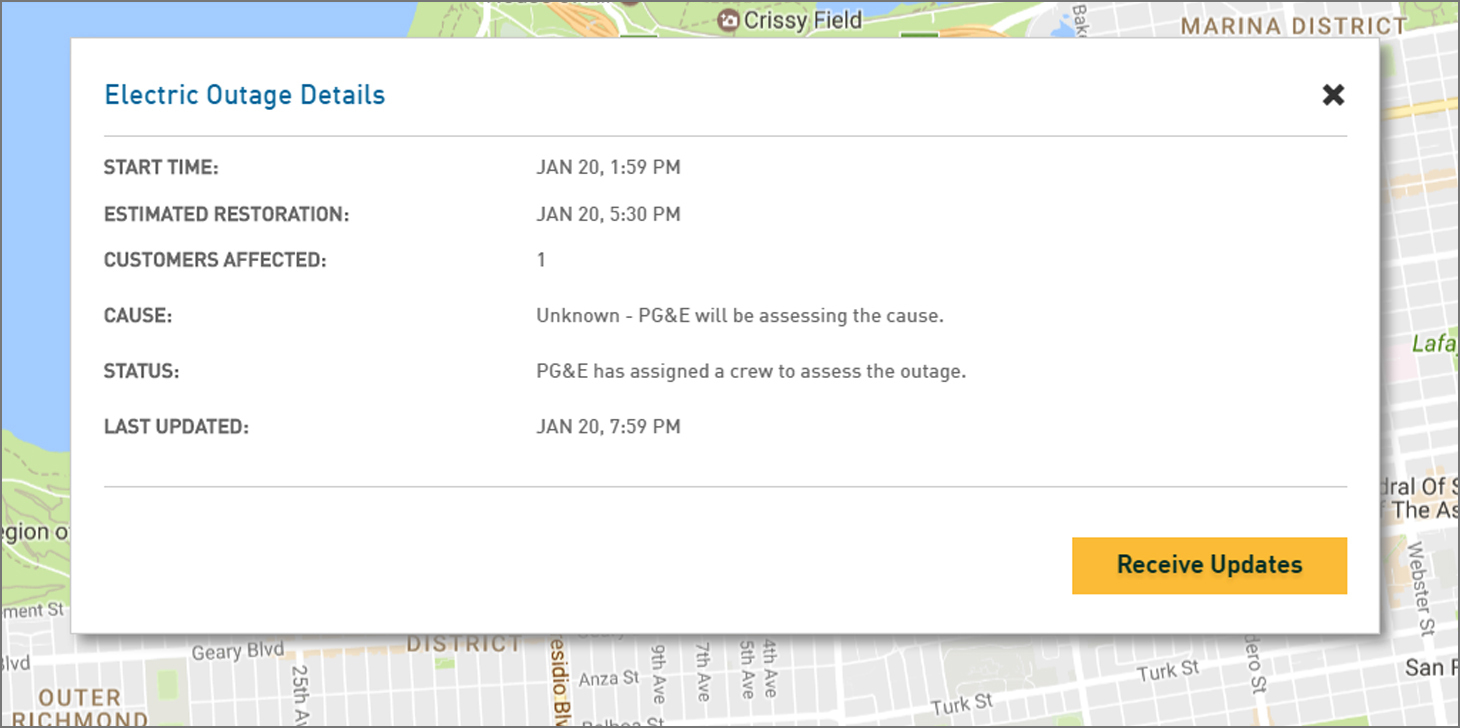1460x728 pixels.
Task: Click the Crissy Field camera marker icon
Action: [729, 20]
